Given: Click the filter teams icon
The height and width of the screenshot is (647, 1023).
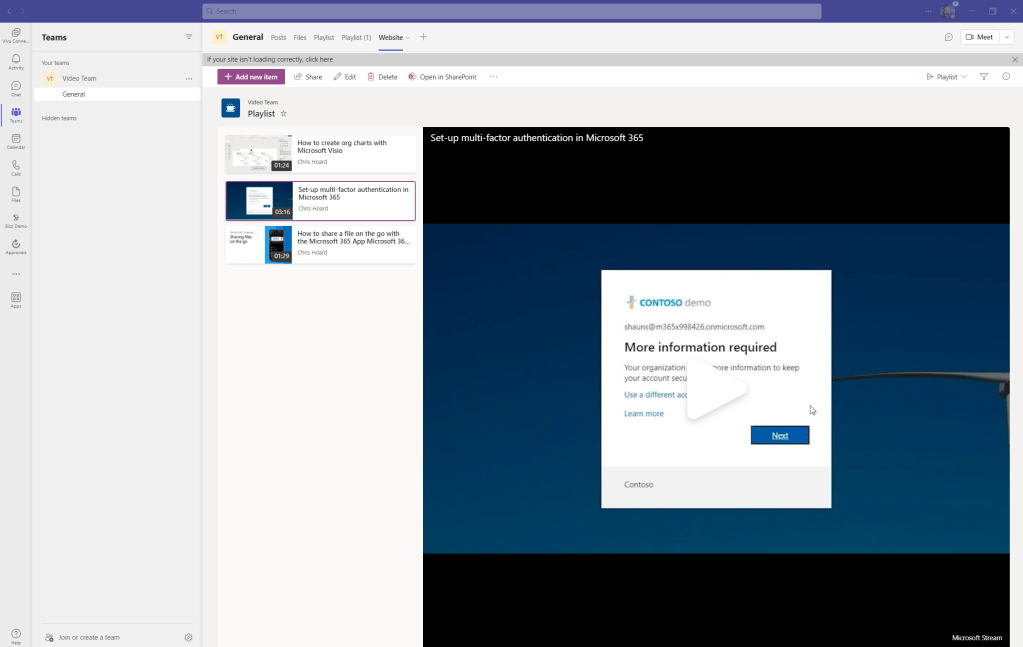Looking at the screenshot, I should (189, 37).
